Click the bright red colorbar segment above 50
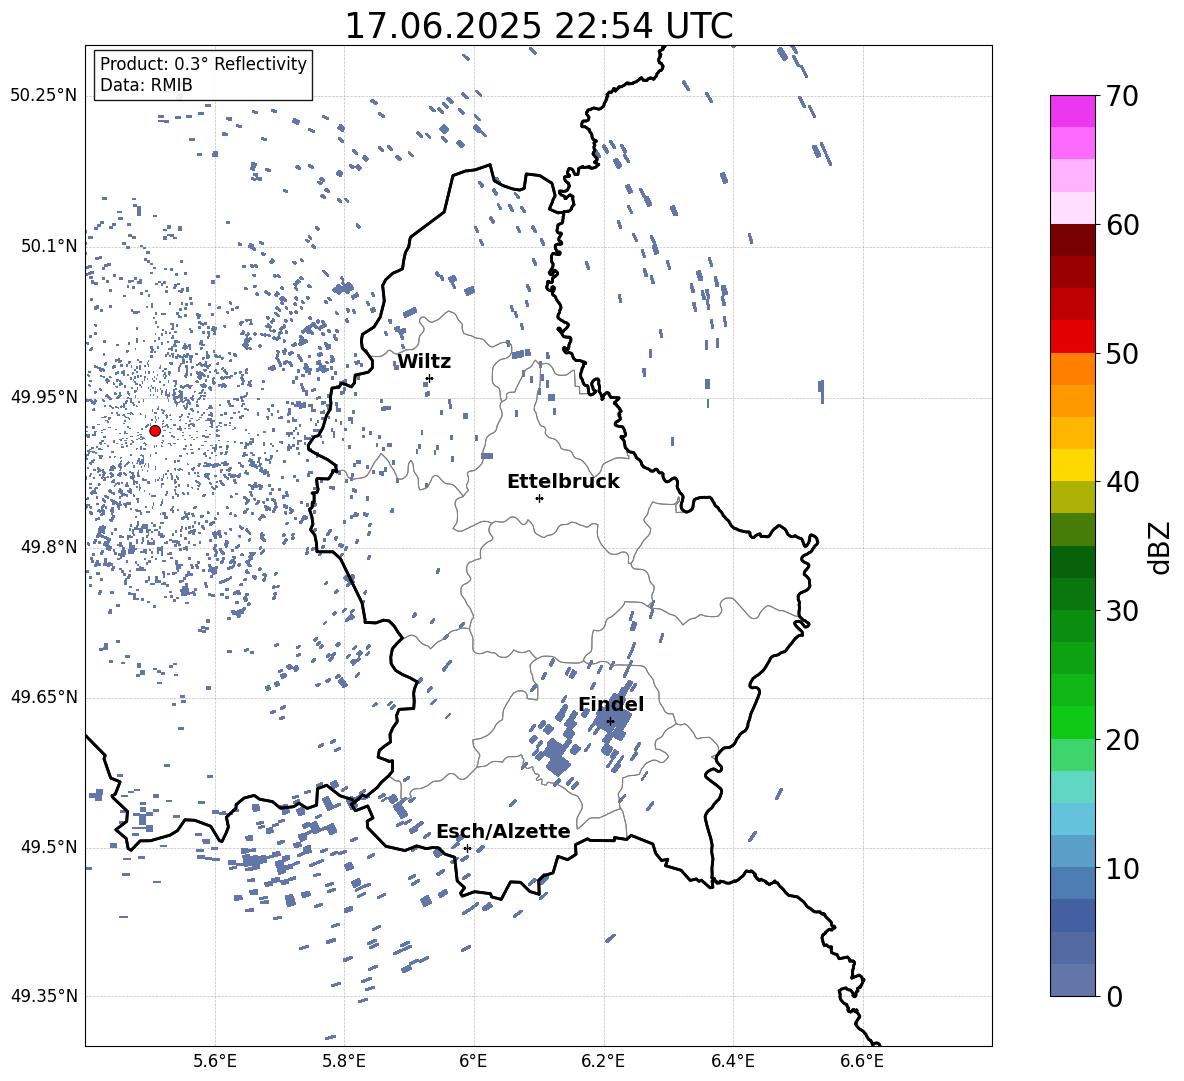 click(1072, 337)
